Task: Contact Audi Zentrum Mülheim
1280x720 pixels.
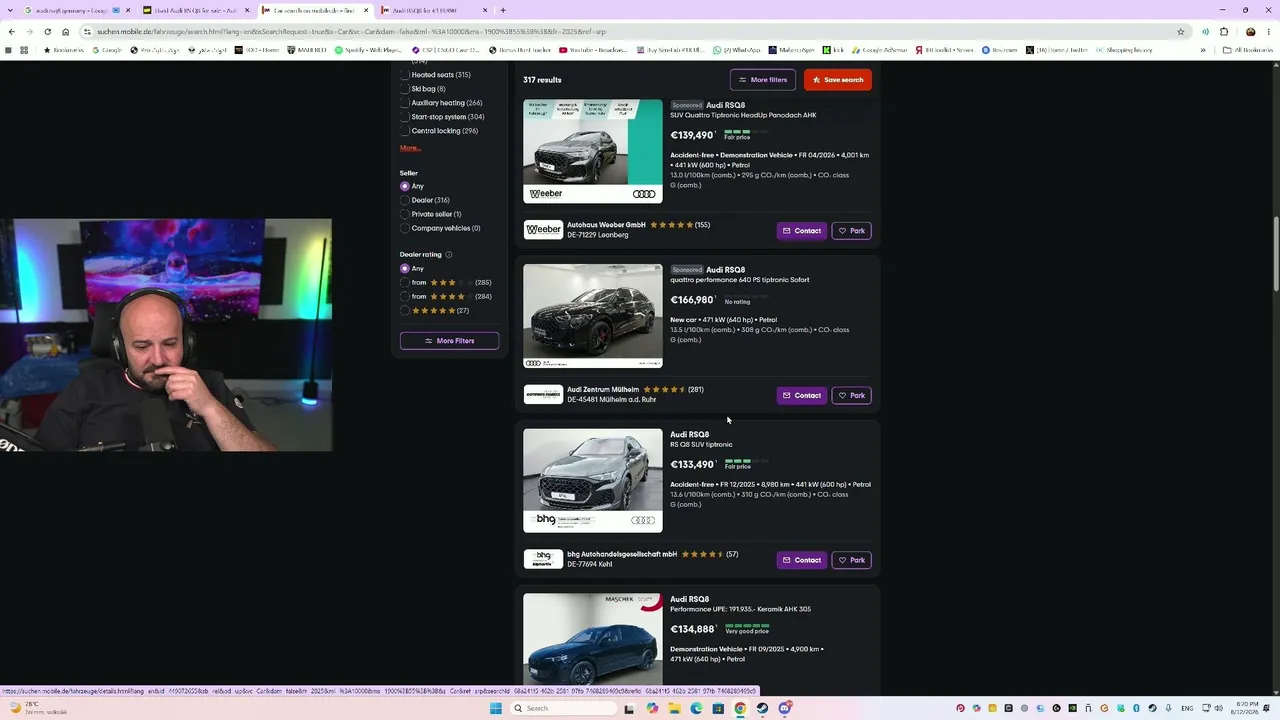Action: 802,396
